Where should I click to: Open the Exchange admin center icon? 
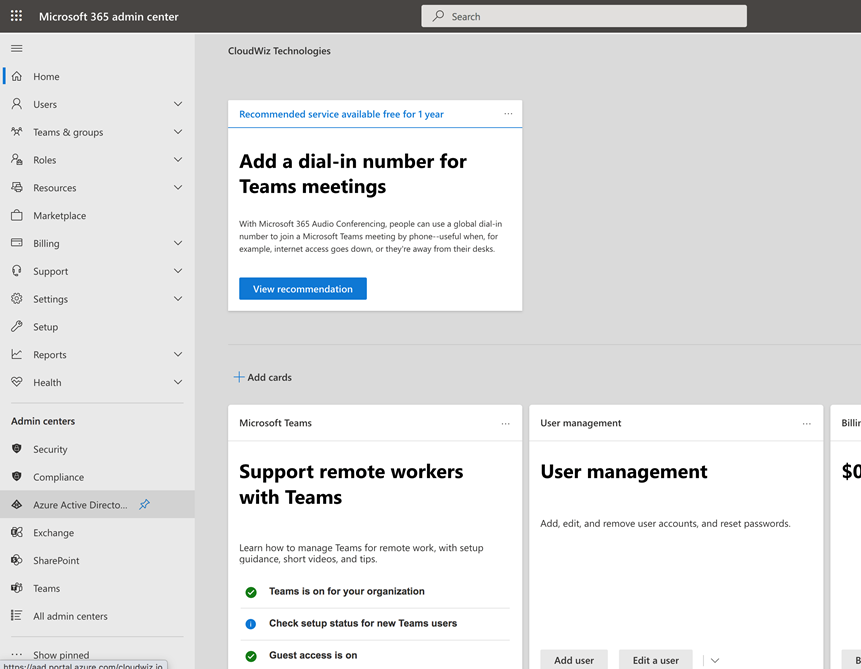coord(16,533)
